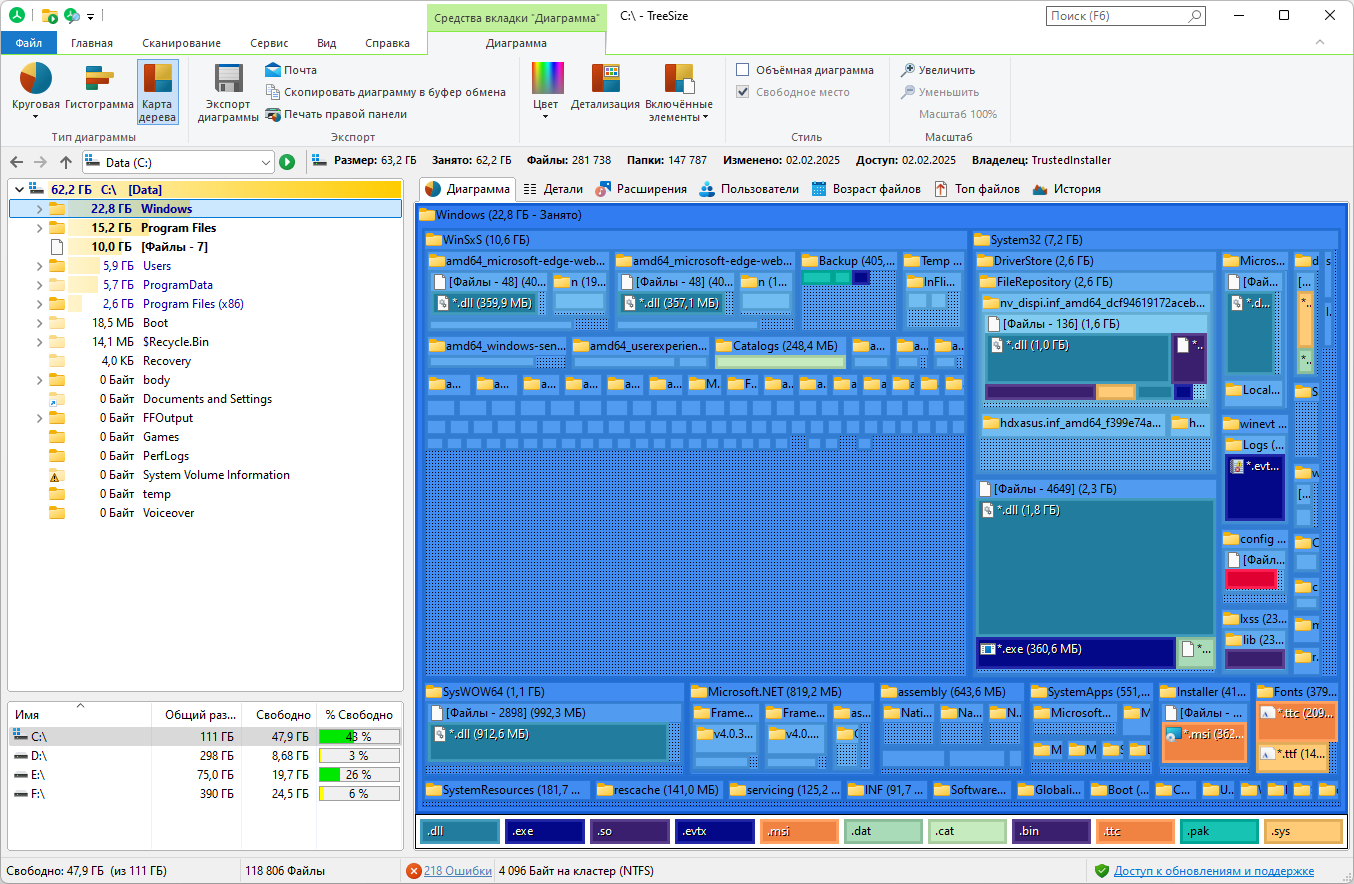Toggle the Свободное место checkbox
Image resolution: width=1354 pixels, height=884 pixels.
[x=743, y=92]
